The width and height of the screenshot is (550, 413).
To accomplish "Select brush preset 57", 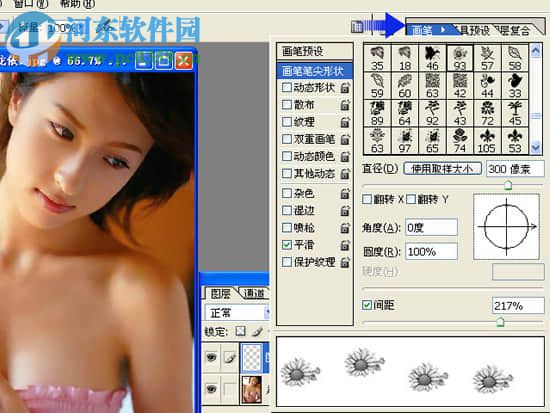I will (x=487, y=58).
